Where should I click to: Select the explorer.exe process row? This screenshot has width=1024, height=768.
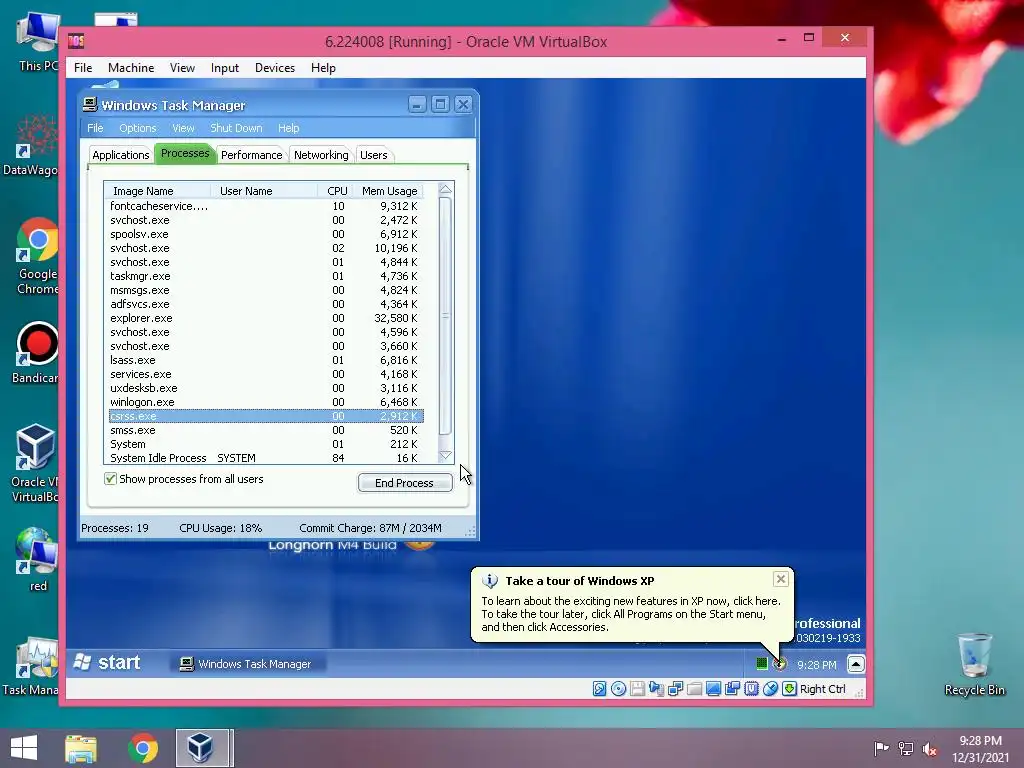[266, 318]
